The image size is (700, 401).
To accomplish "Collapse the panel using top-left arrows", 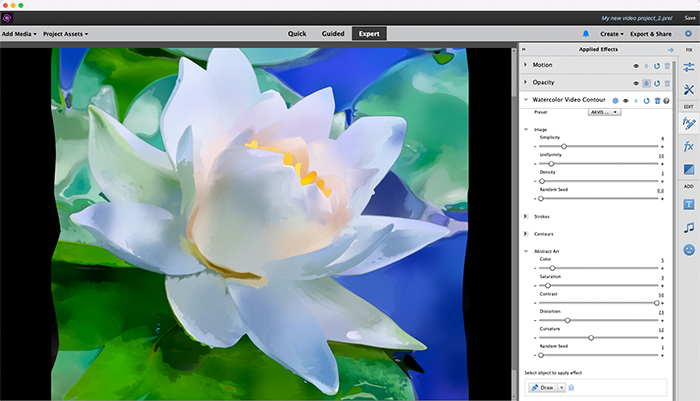I will [x=524, y=49].
